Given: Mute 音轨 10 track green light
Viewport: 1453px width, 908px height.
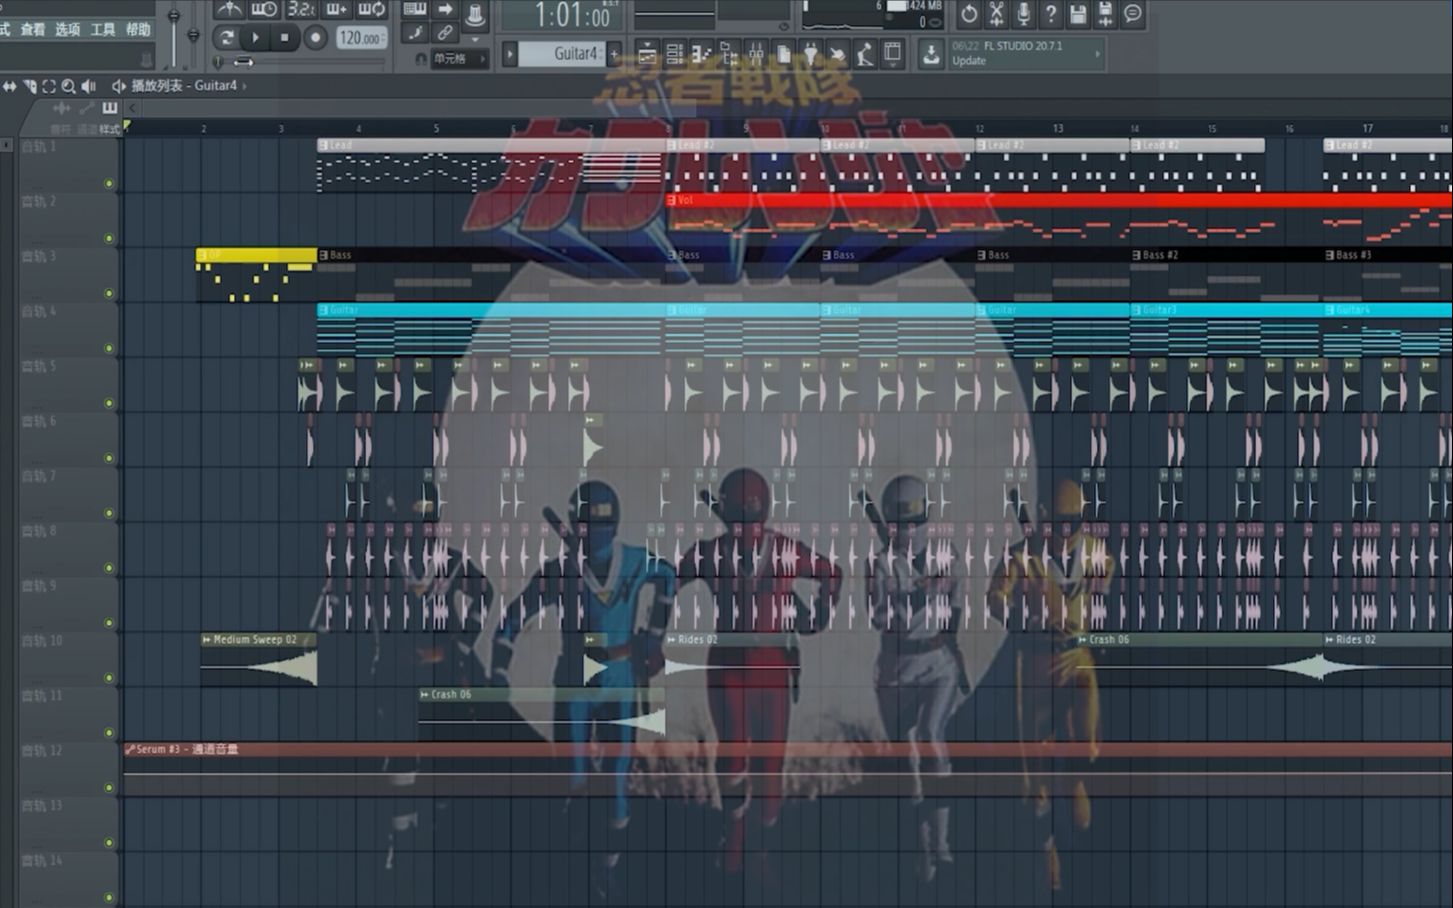Looking at the screenshot, I should pyautogui.click(x=109, y=678).
